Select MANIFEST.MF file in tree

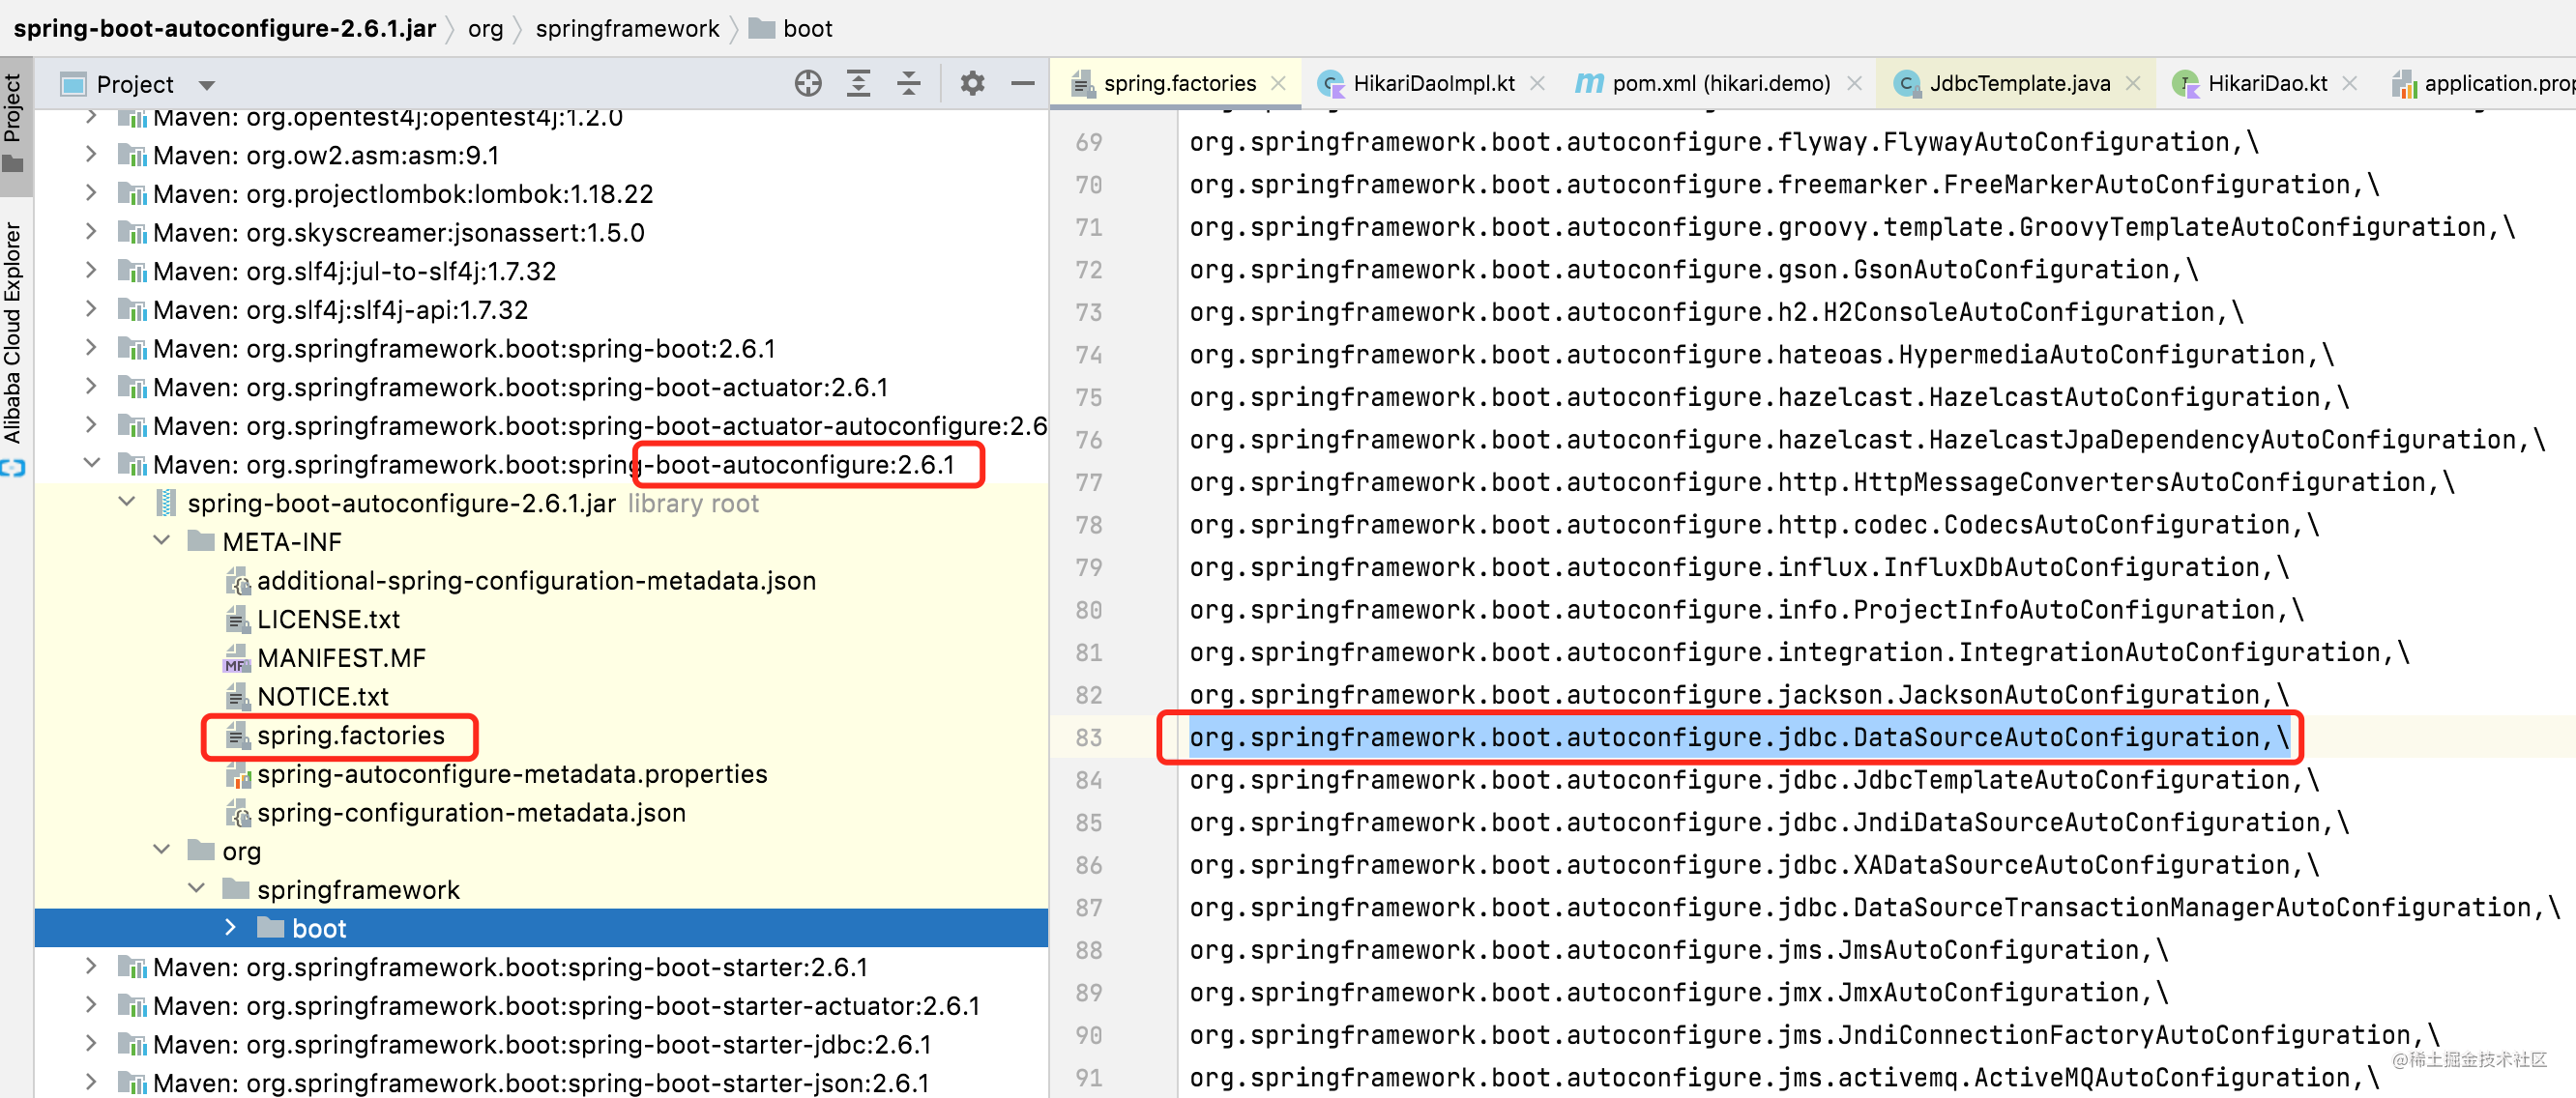coord(340,657)
